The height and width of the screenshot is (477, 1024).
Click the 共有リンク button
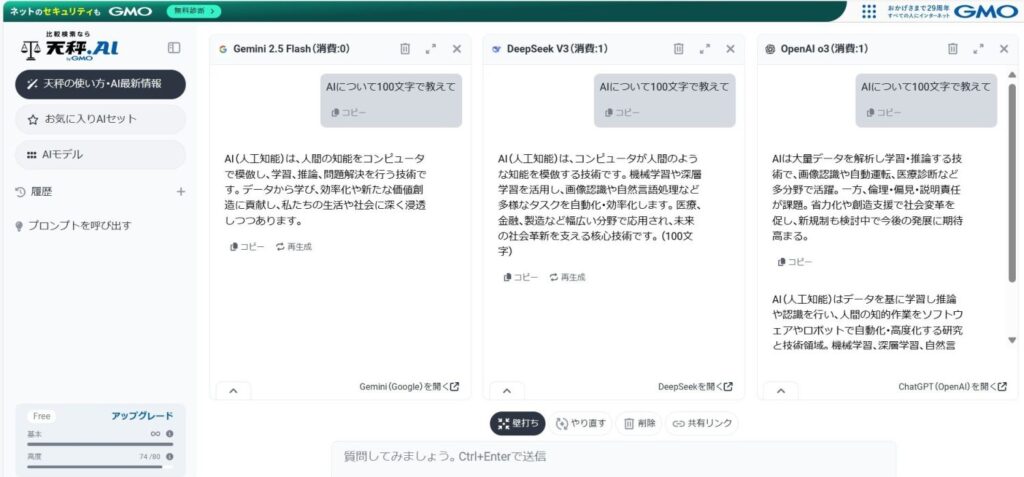tap(702, 423)
